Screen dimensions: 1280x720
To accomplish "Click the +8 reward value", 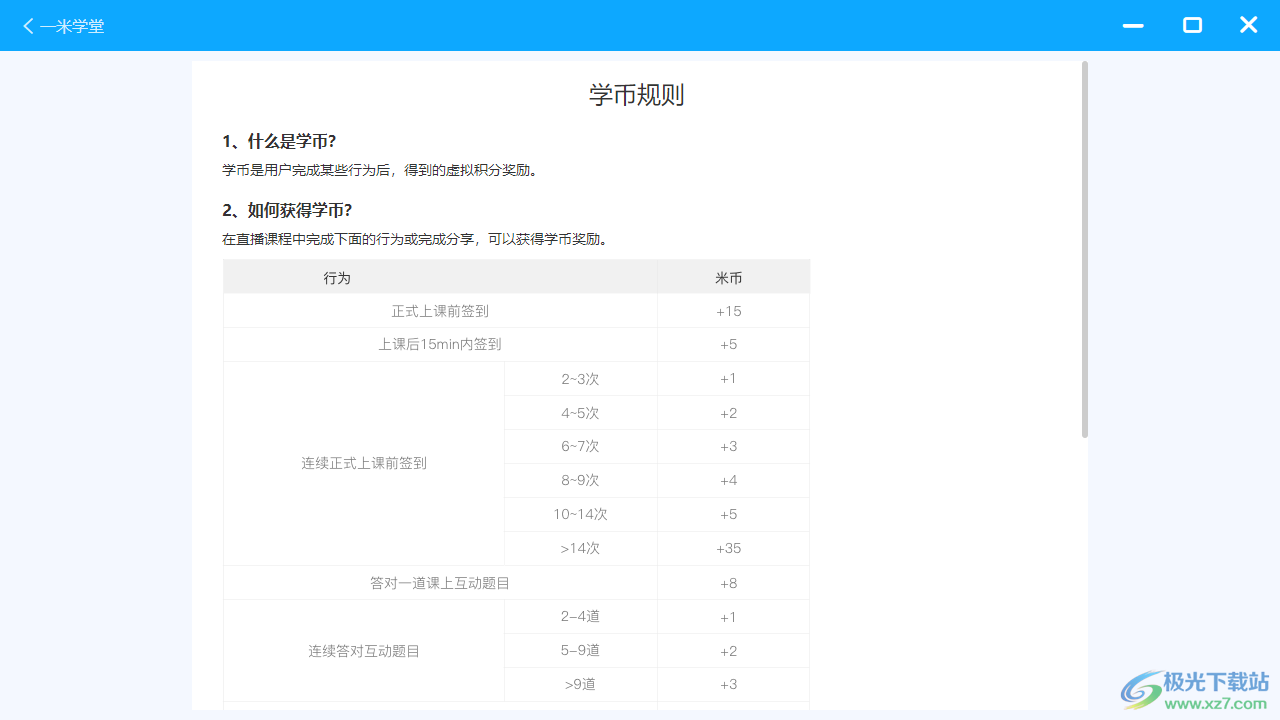I will tap(727, 582).
